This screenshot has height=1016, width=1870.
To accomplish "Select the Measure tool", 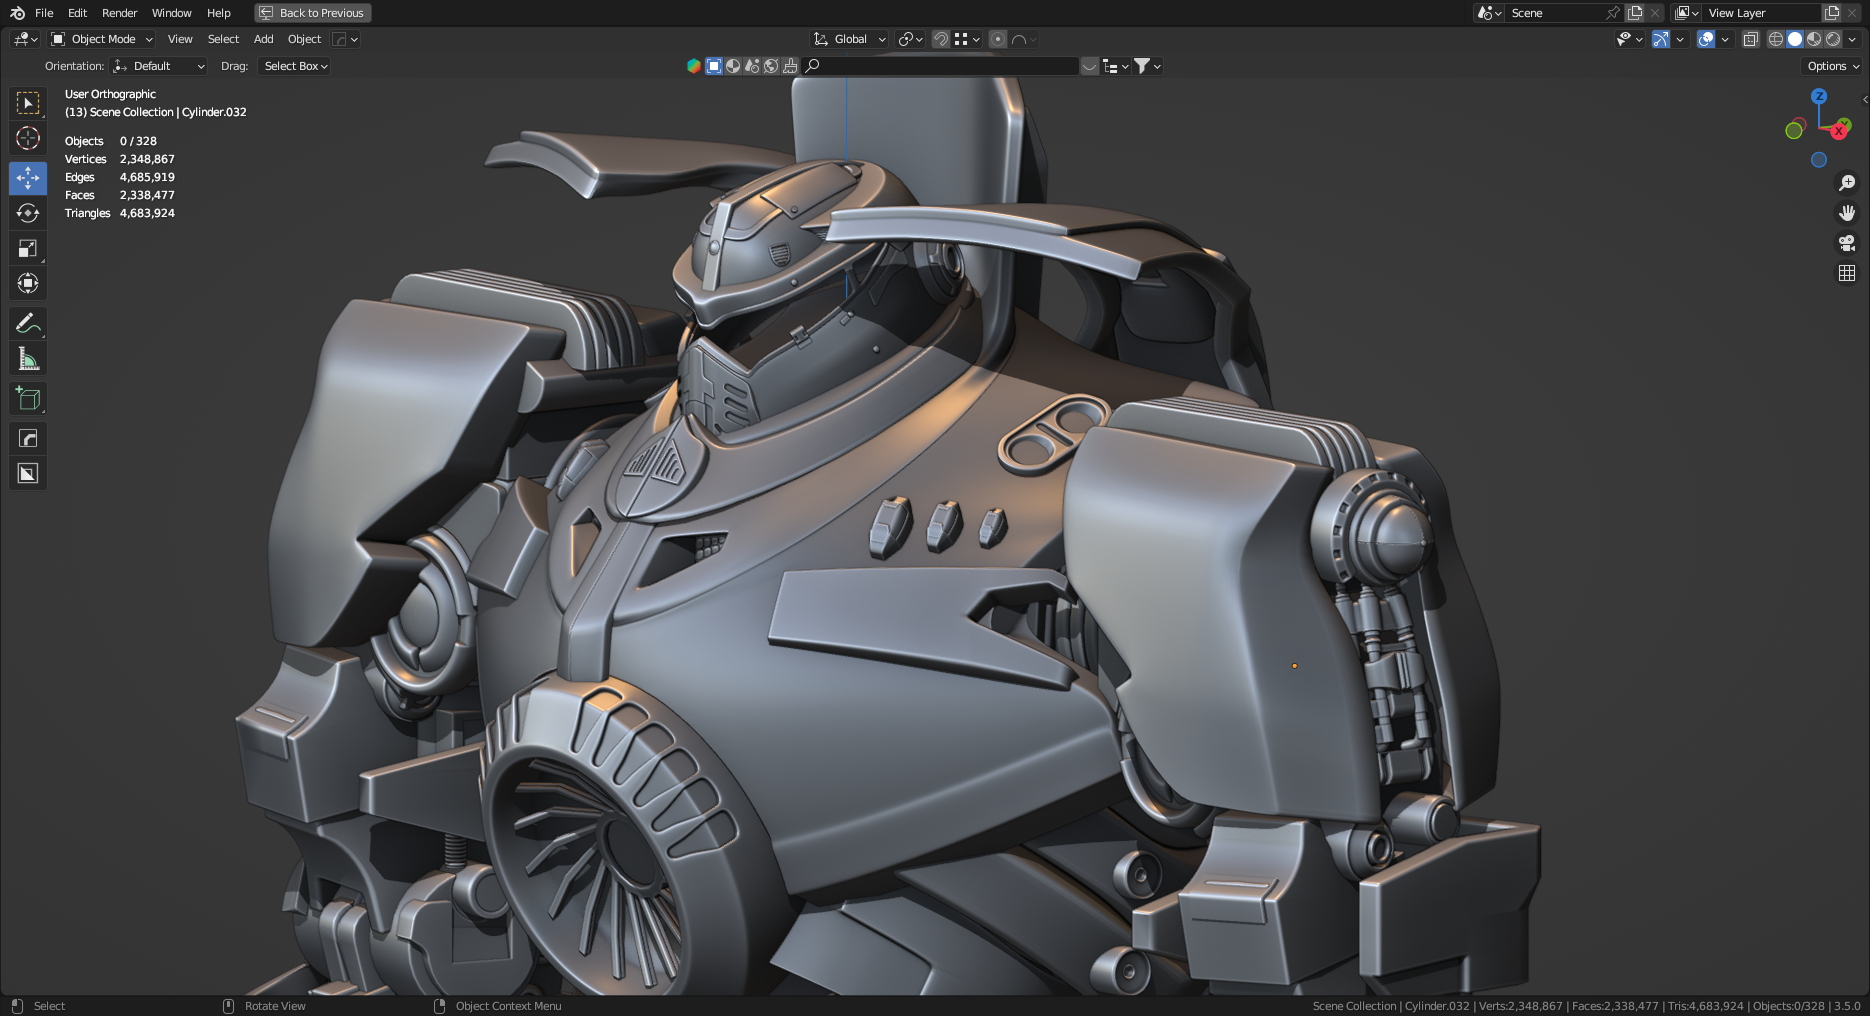I will coord(28,358).
